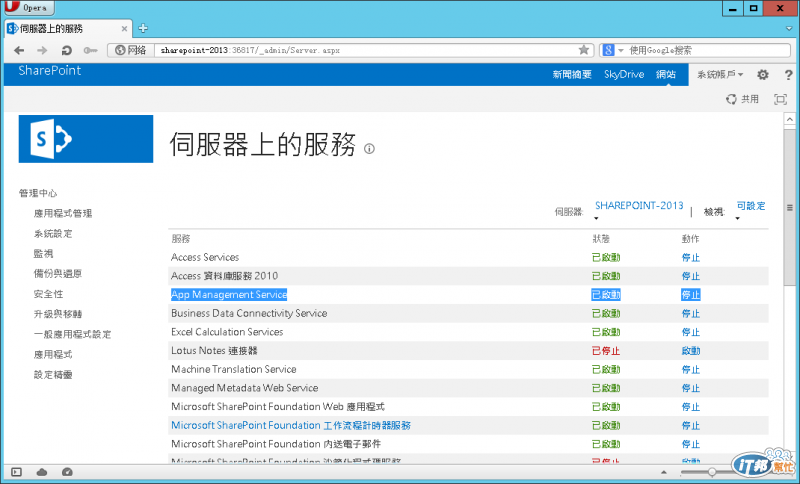Start the Lotus Notes 連接器 service

[691, 351]
